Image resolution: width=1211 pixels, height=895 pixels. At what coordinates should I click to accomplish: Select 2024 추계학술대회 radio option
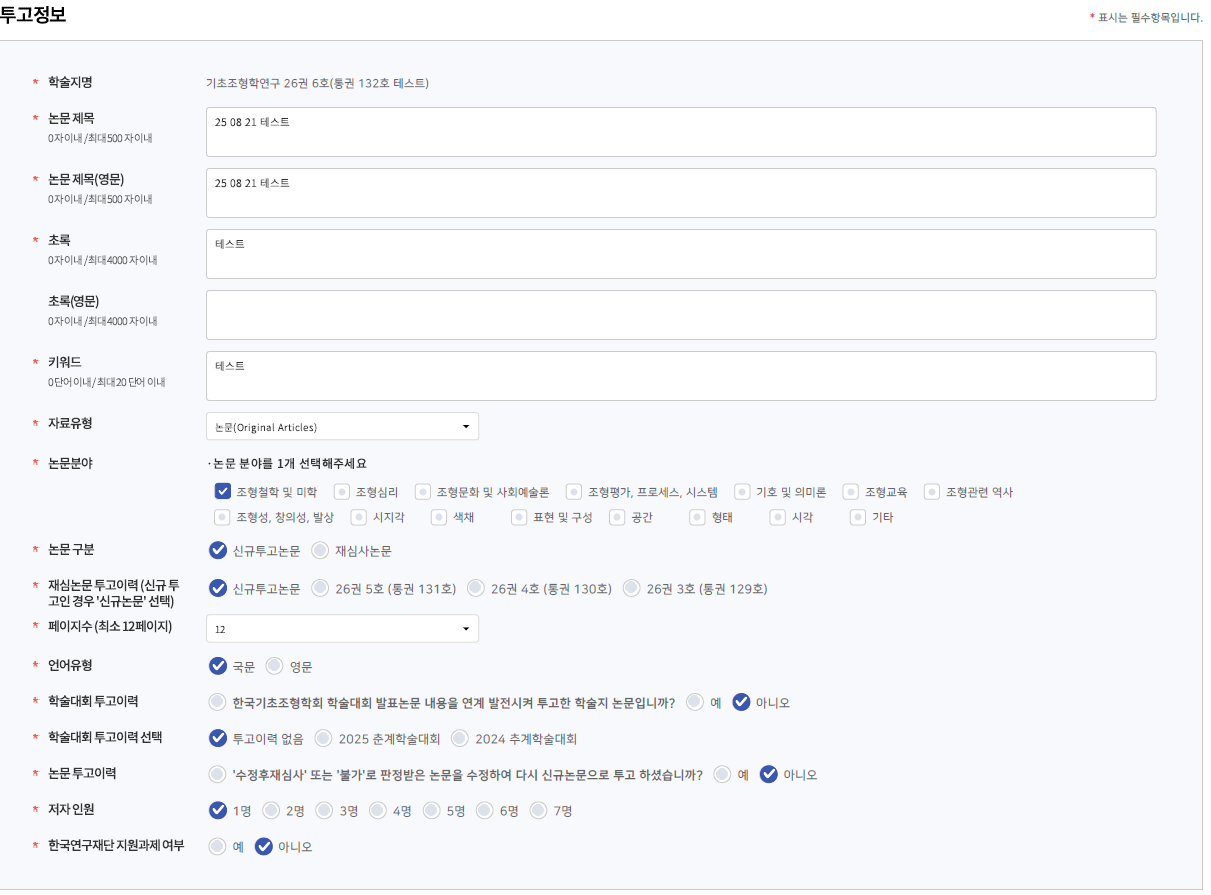(x=460, y=738)
